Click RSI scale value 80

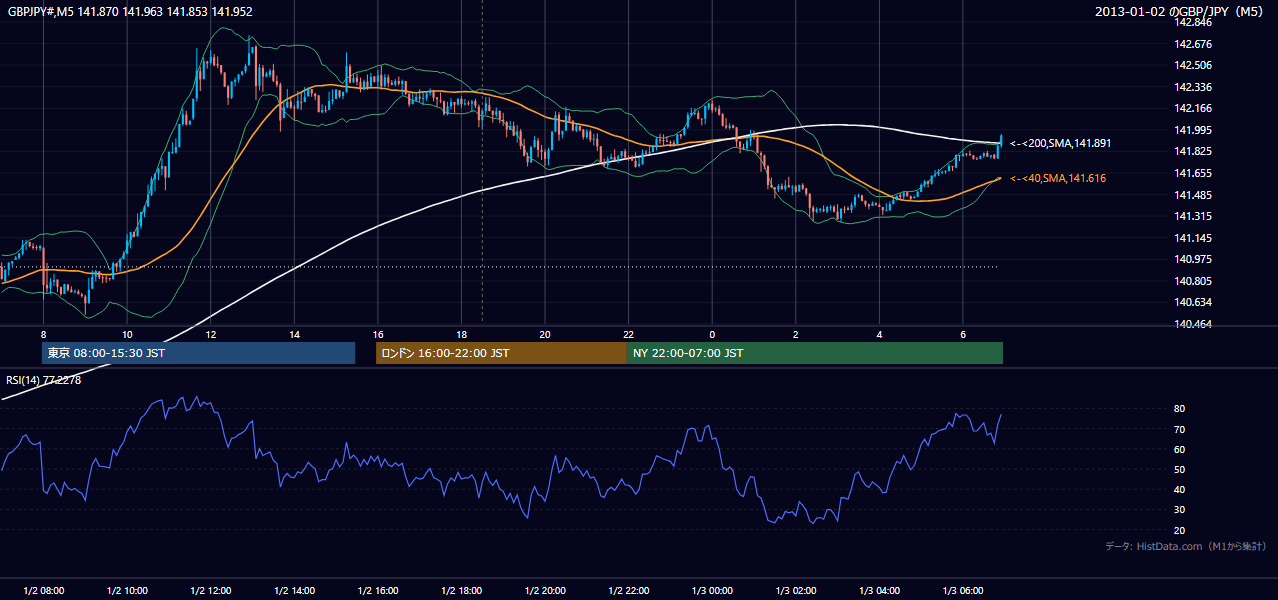pyautogui.click(x=1179, y=409)
